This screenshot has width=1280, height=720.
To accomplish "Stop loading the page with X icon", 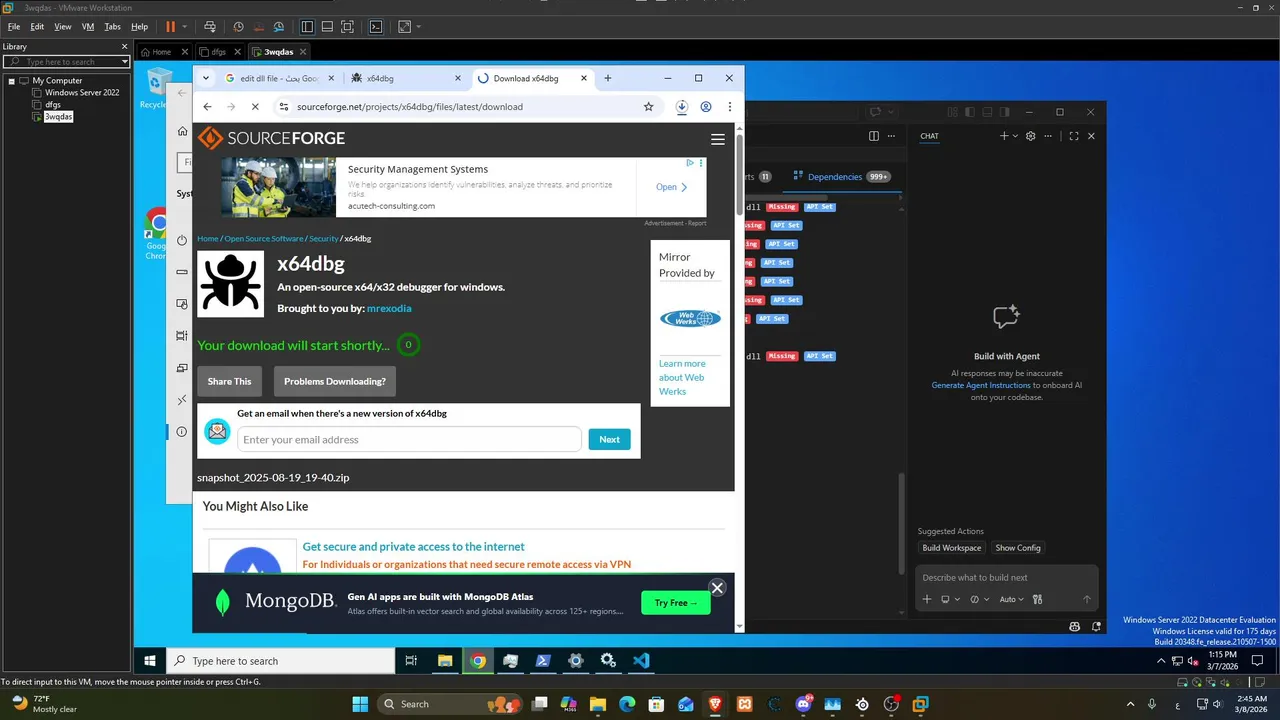I will [255, 107].
